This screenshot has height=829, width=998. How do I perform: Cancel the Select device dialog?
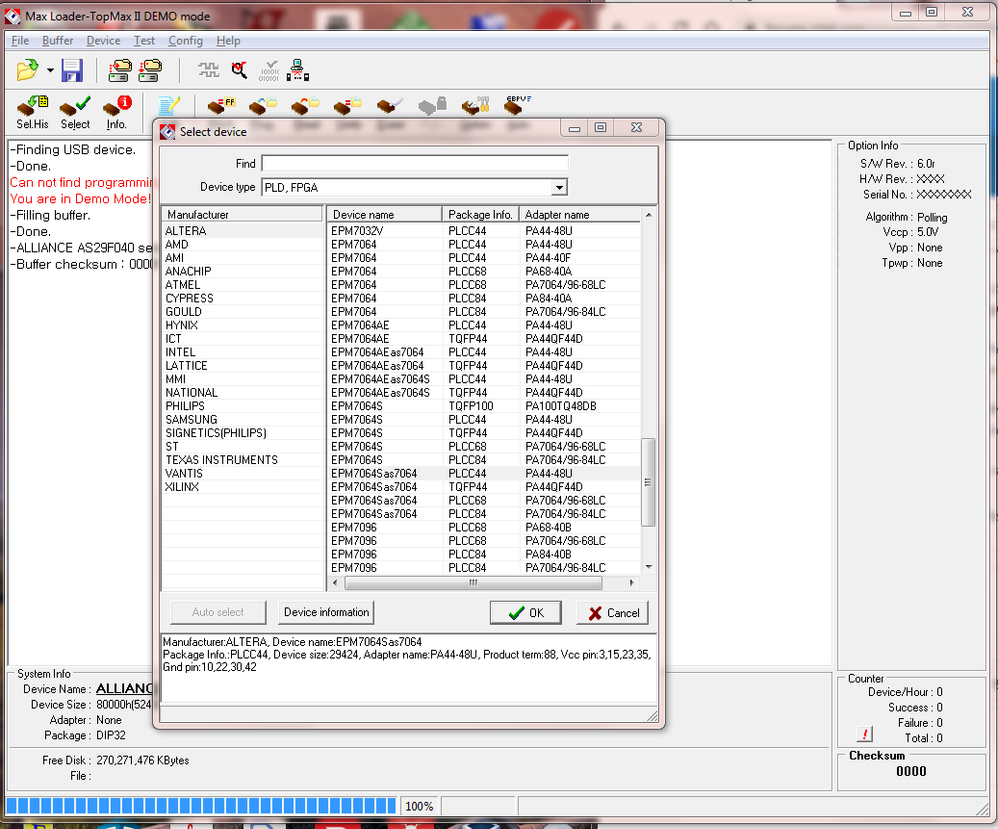(x=613, y=613)
